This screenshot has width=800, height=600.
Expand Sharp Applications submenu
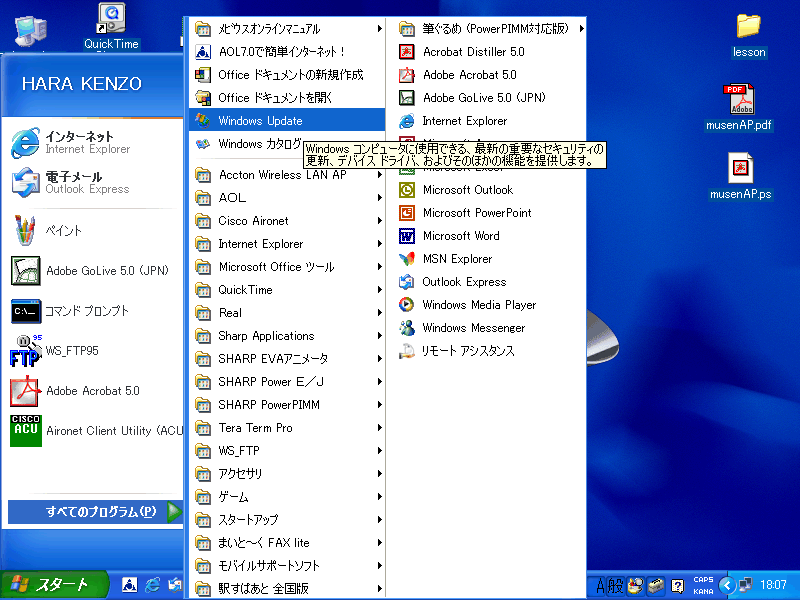(287, 336)
